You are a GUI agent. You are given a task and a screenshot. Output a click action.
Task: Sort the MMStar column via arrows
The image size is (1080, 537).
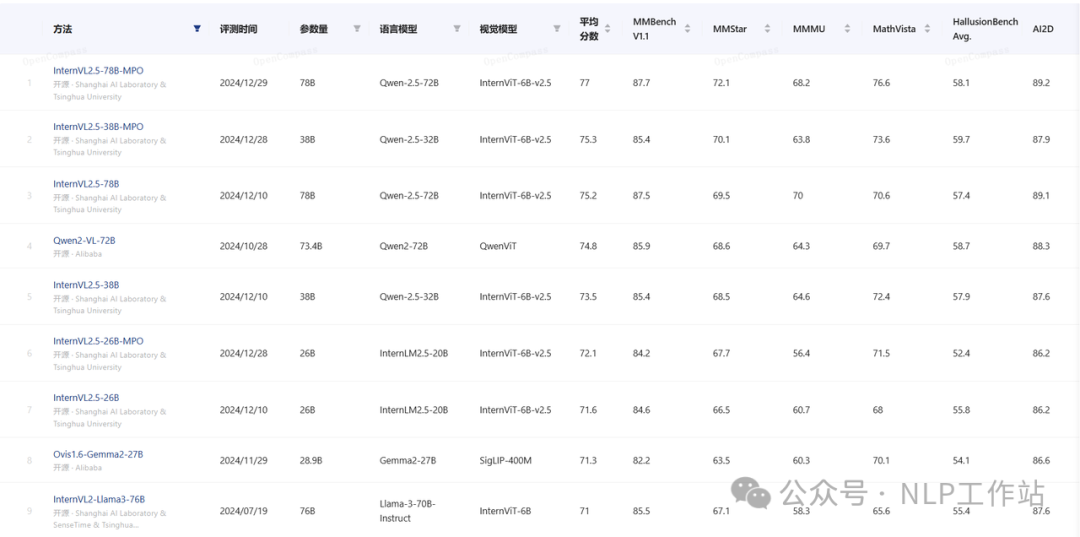point(767,29)
